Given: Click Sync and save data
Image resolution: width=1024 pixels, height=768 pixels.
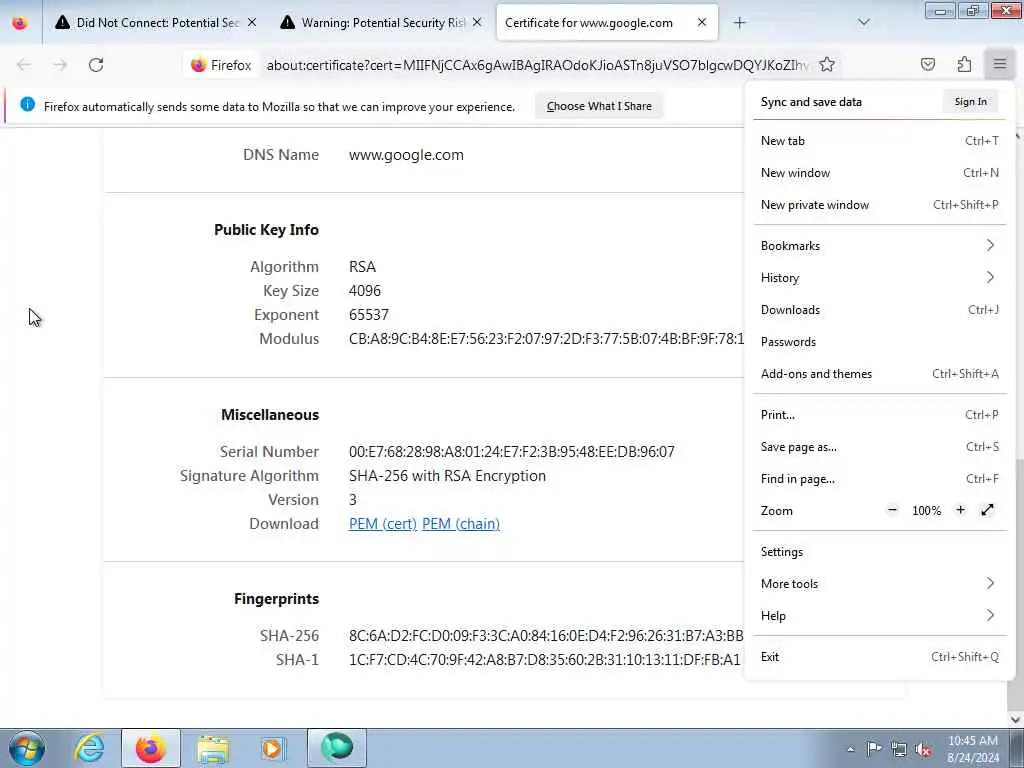Looking at the screenshot, I should [811, 102].
